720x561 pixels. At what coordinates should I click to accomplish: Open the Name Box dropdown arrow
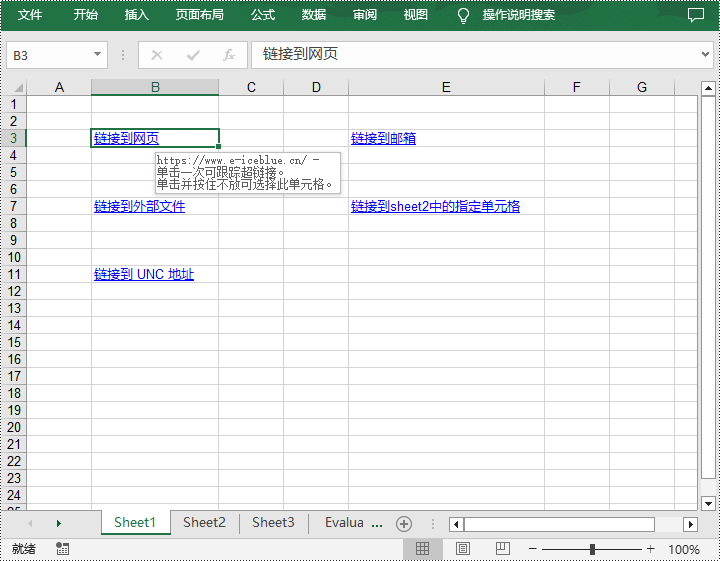[97, 54]
